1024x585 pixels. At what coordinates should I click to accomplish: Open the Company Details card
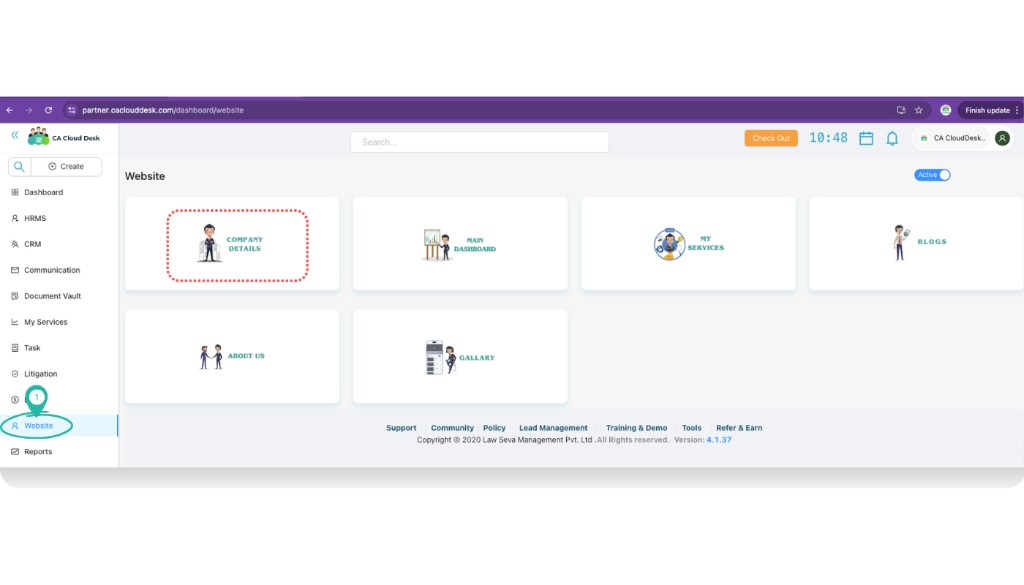(237, 244)
